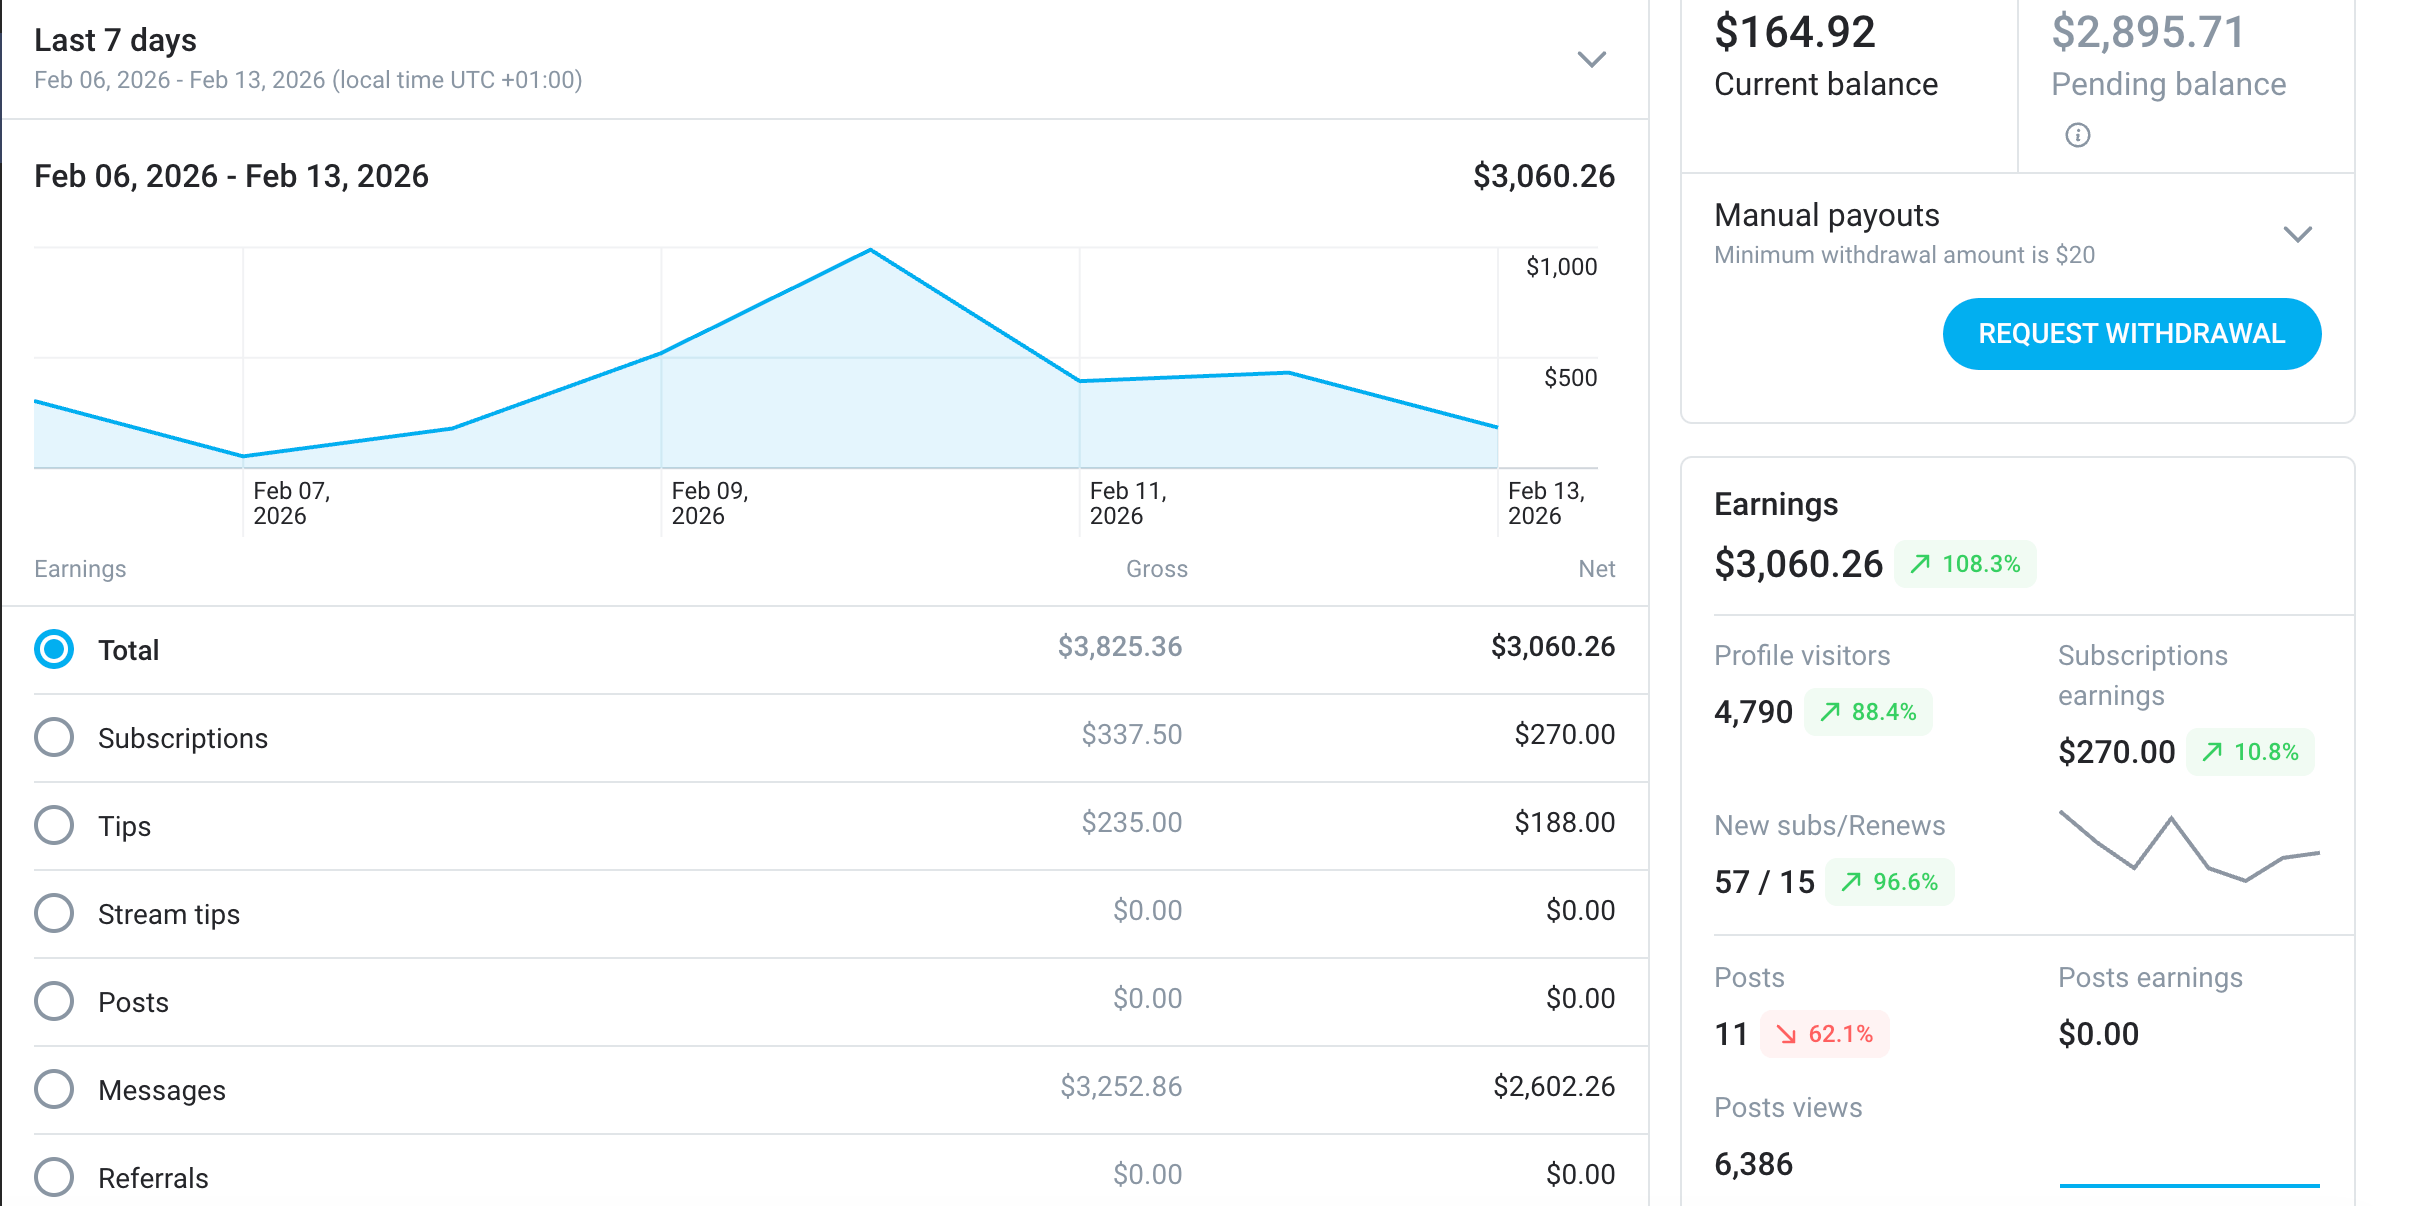
Task: Click the 88.4% profile visitors badge
Action: point(1867,712)
